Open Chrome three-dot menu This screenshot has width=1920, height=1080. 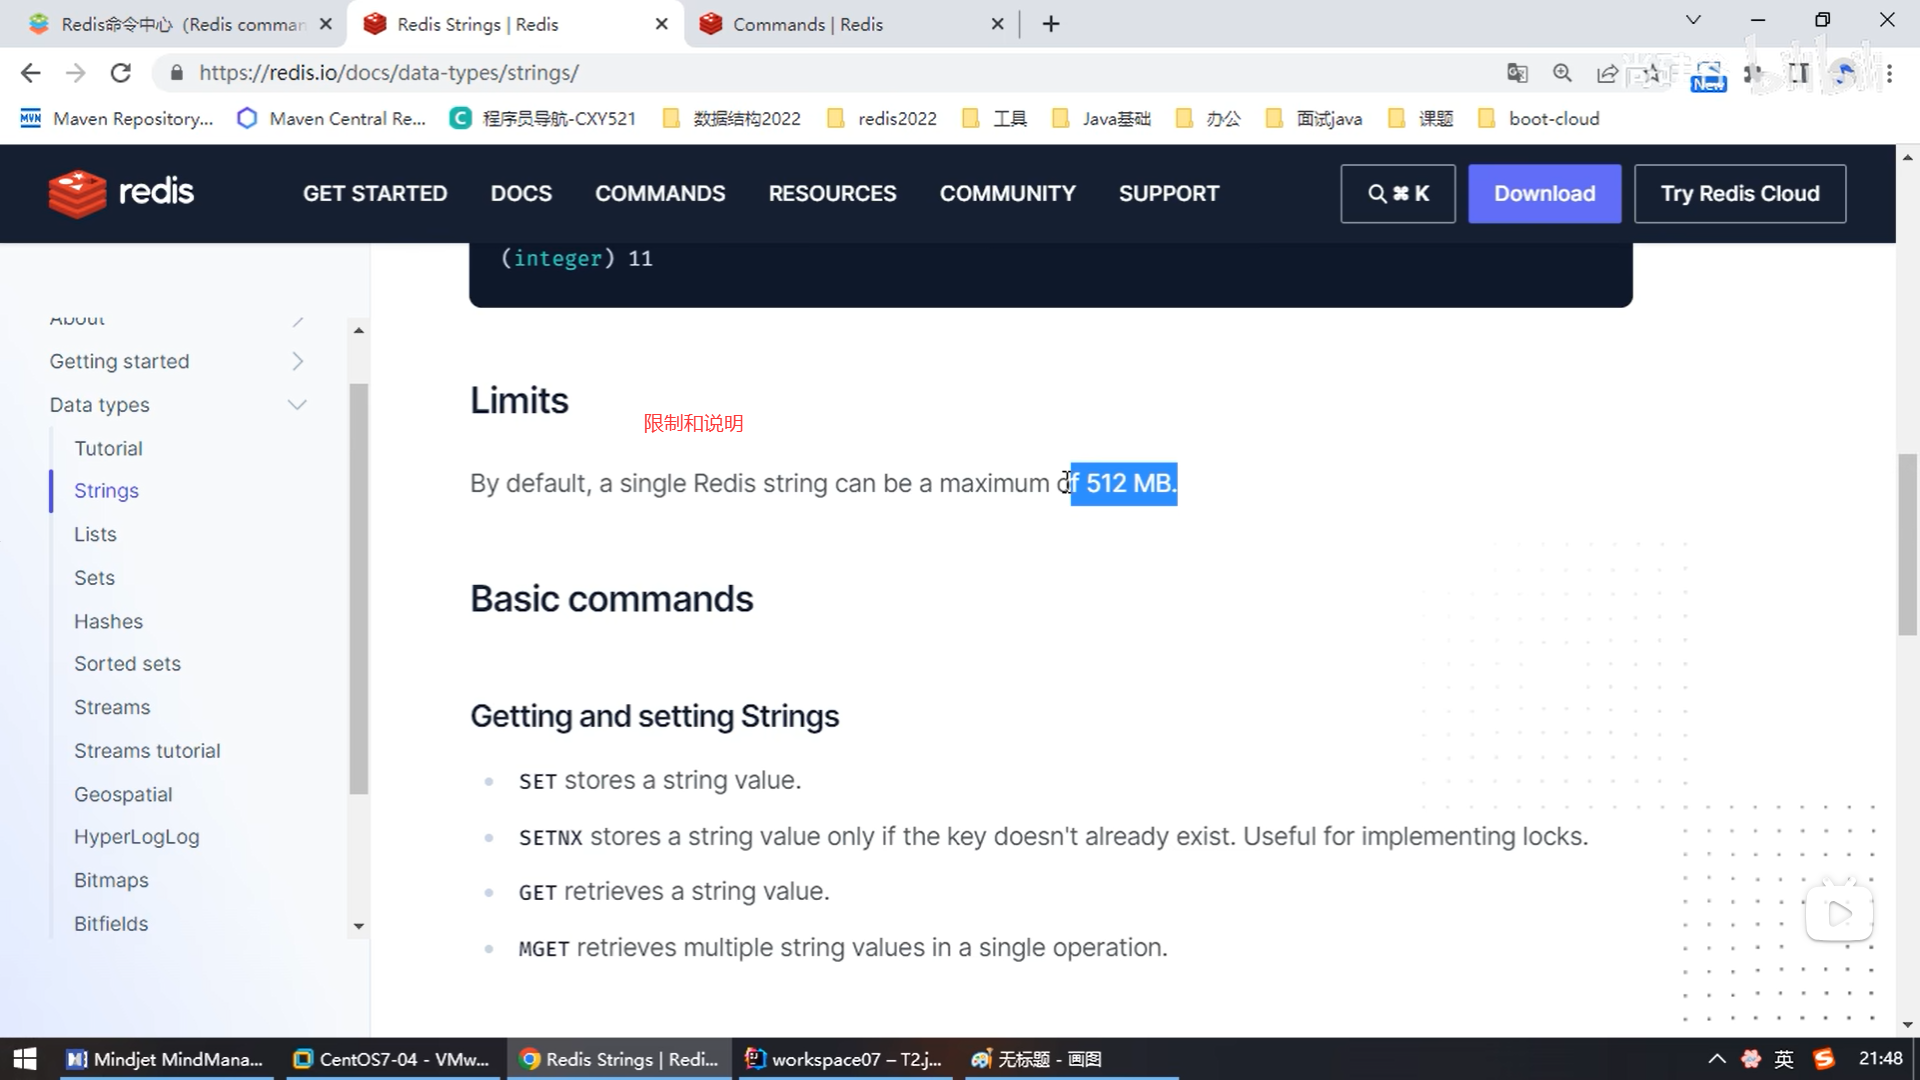point(1889,73)
